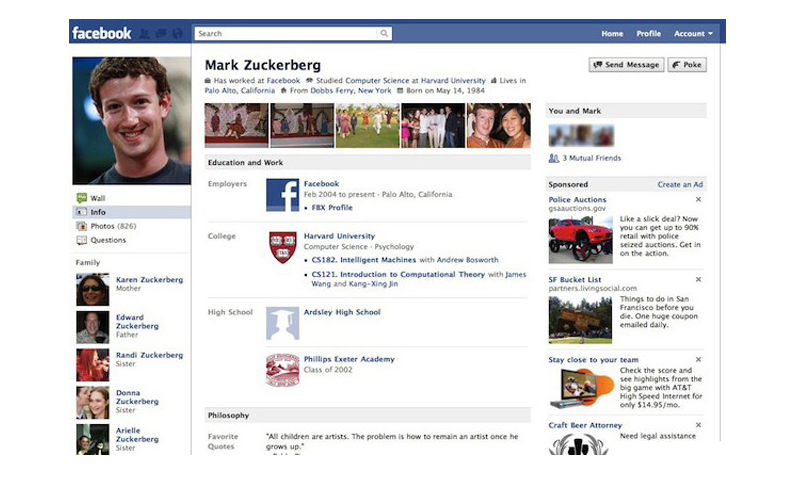Screen dimensions: 800x500
Task: Click the Send Message button
Action: (x=627, y=65)
